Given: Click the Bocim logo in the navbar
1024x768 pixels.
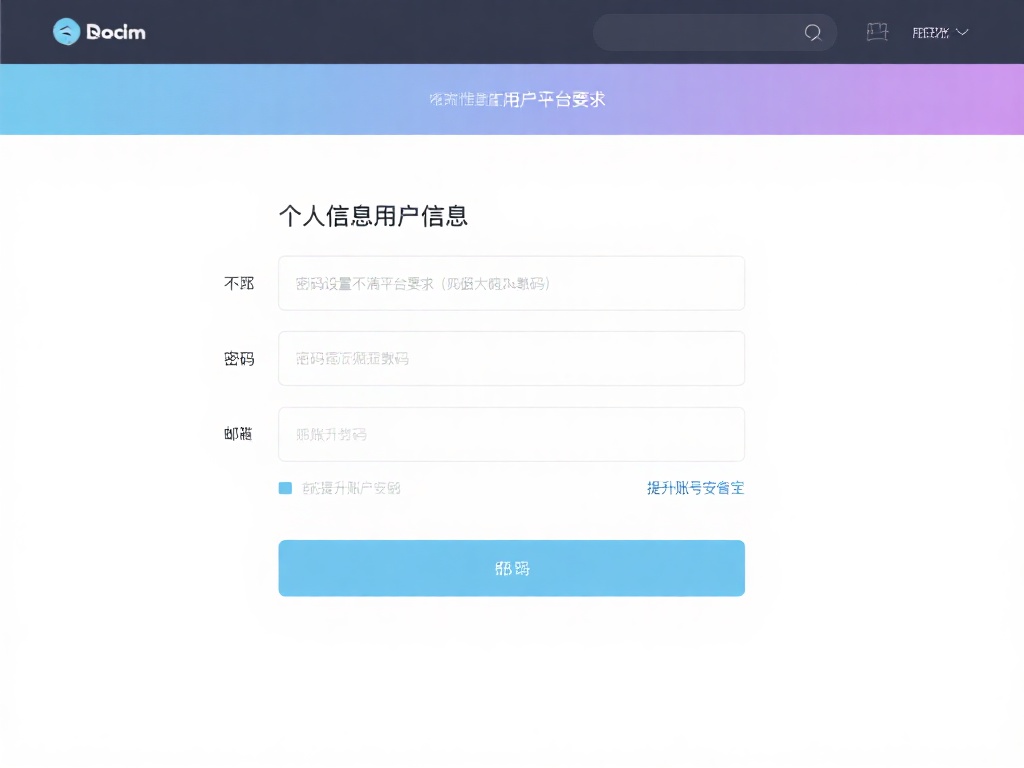Looking at the screenshot, I should click(98, 32).
